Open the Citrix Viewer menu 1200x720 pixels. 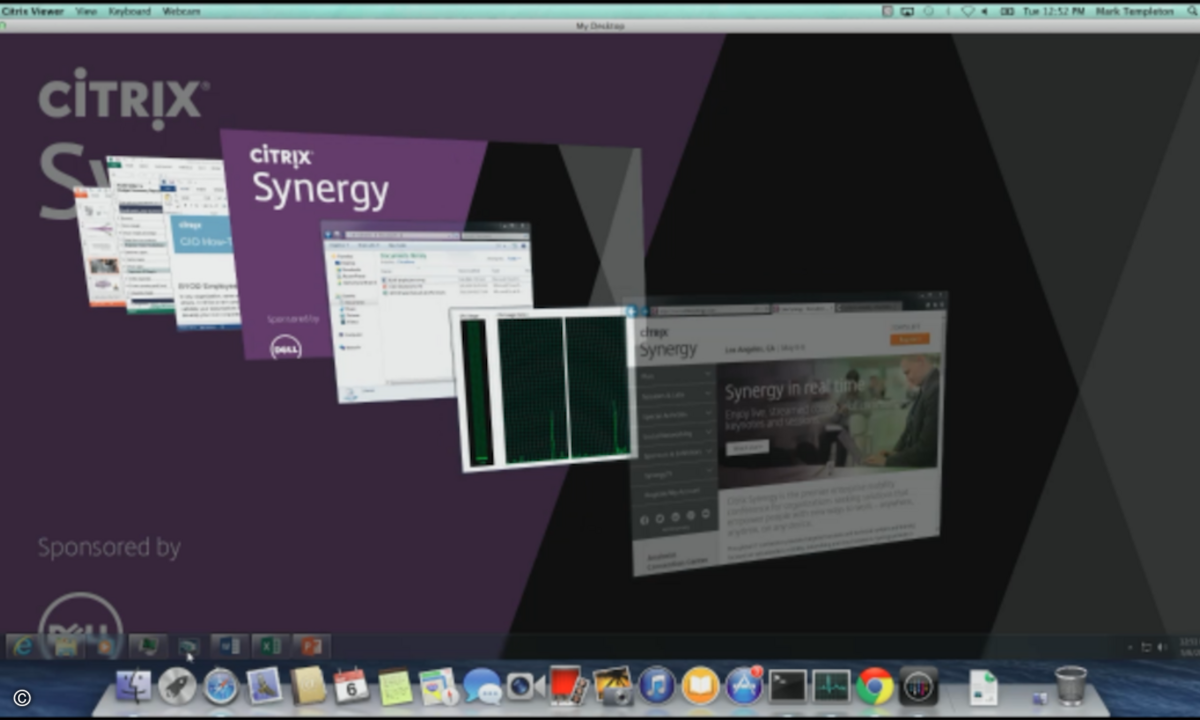coord(33,11)
